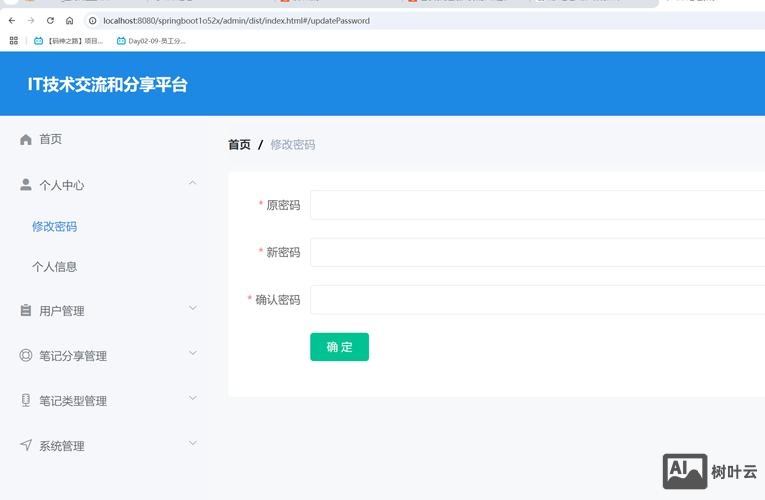Screen dimensions: 765x500
Task: Open the Day02-09 bookmark
Action: tap(151, 41)
